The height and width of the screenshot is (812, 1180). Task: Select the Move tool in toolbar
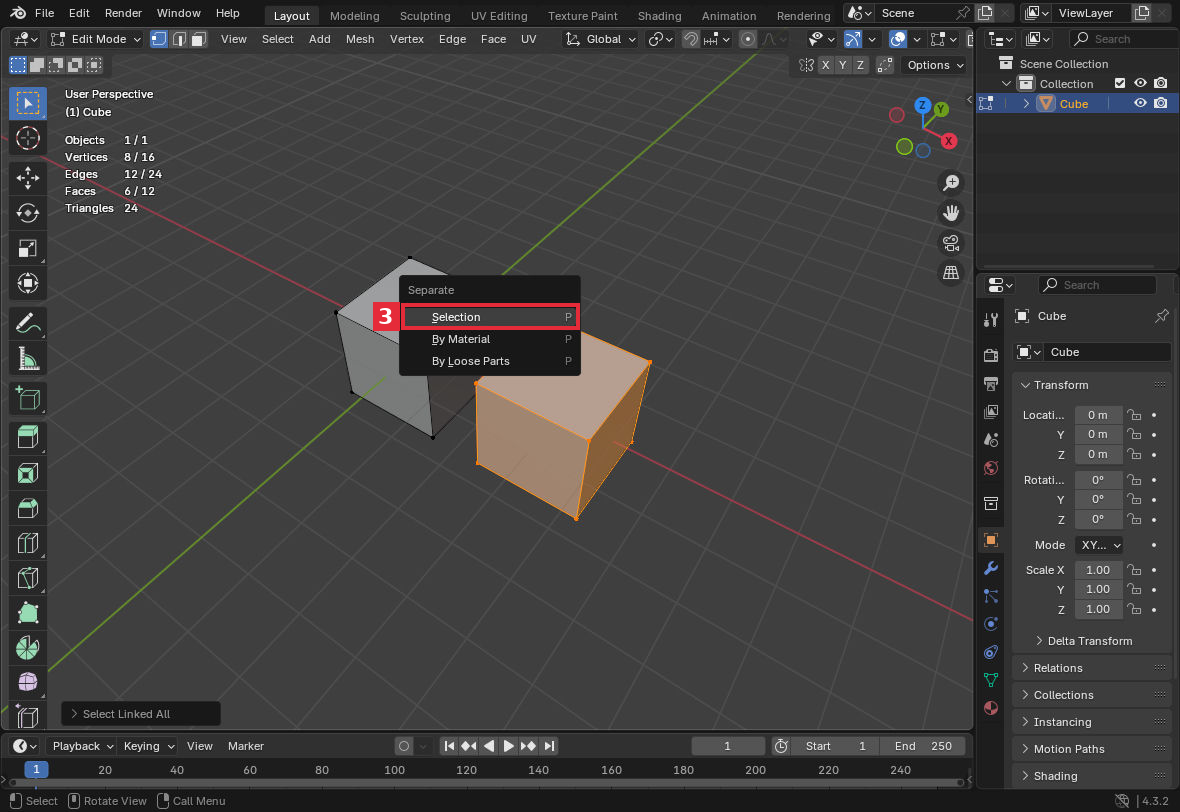coord(28,178)
